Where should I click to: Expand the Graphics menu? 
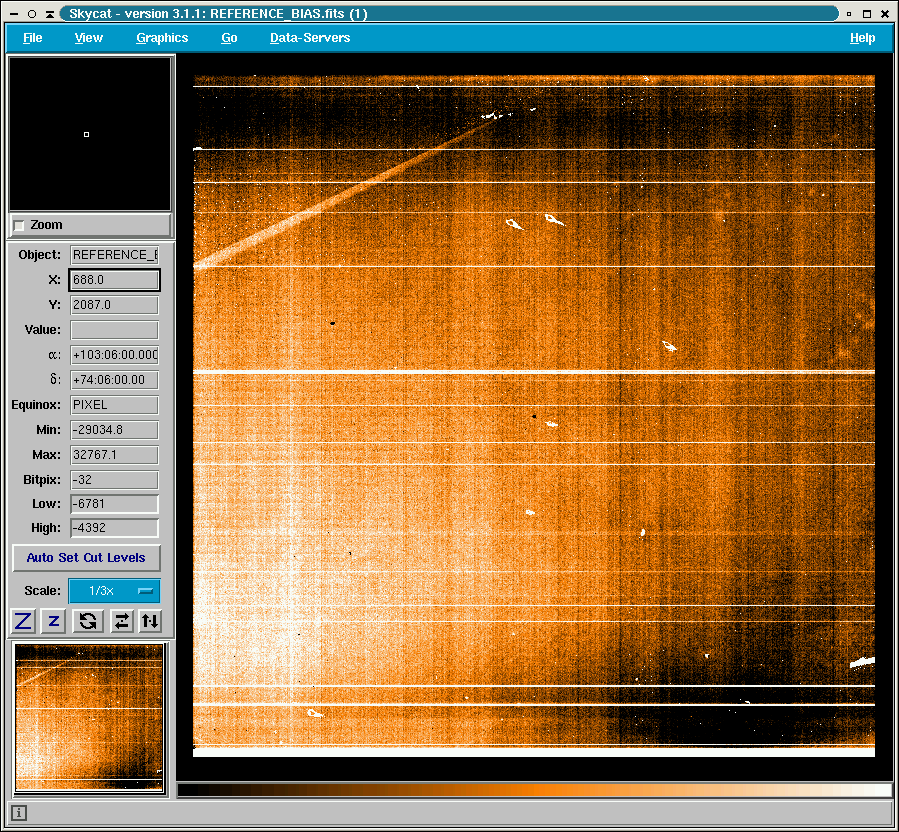[162, 38]
